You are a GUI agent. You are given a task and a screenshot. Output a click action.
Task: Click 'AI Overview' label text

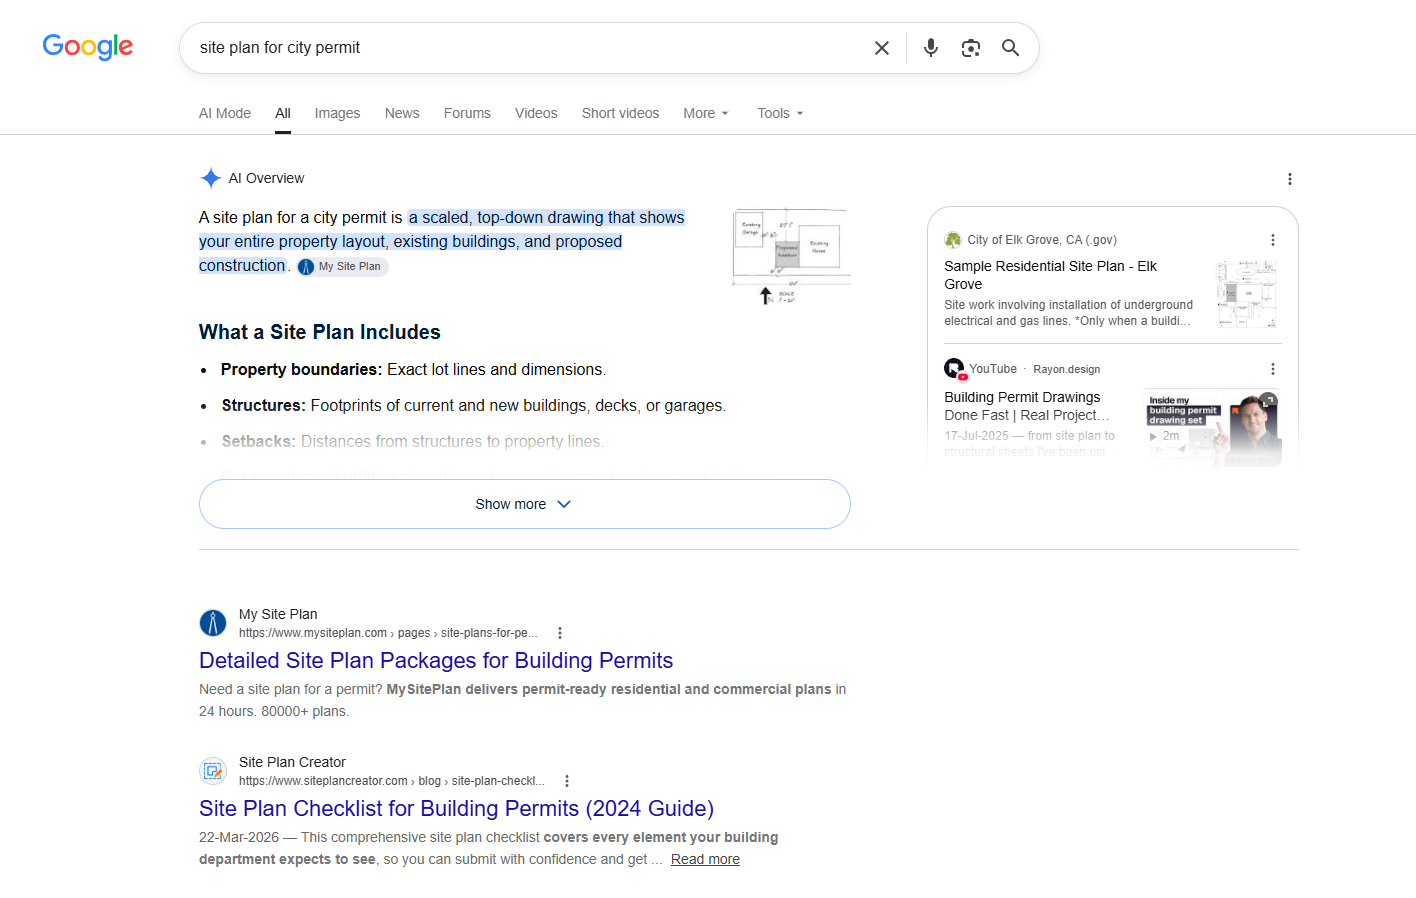coord(266,178)
